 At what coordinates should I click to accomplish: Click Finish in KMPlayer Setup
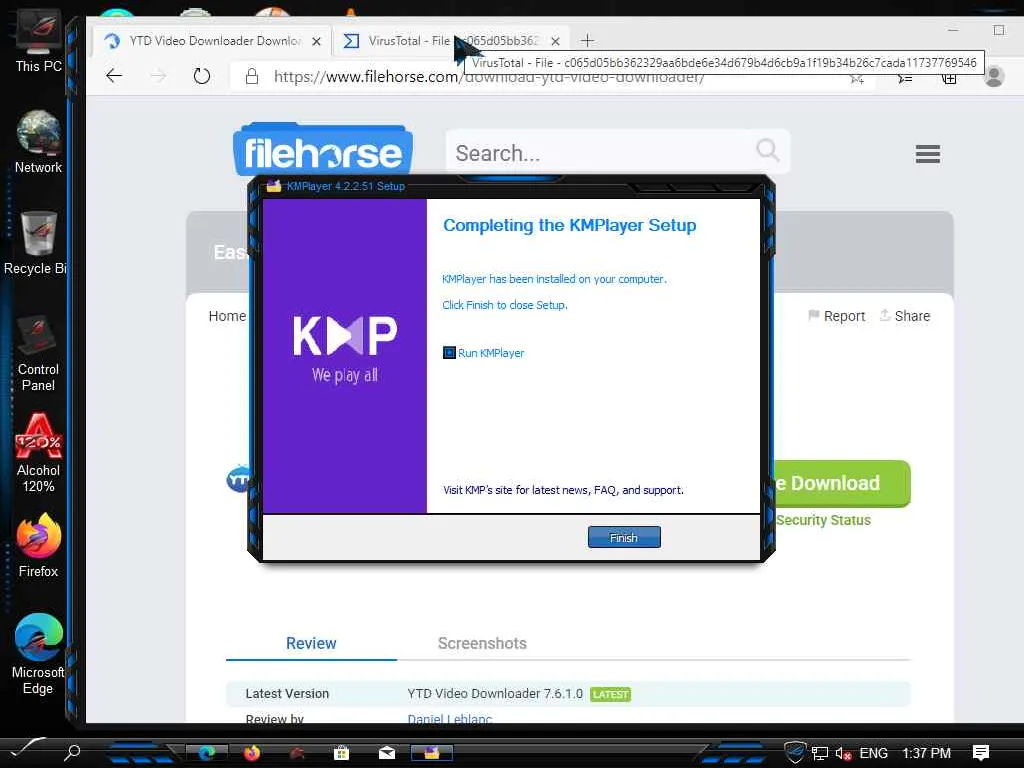[x=624, y=537]
